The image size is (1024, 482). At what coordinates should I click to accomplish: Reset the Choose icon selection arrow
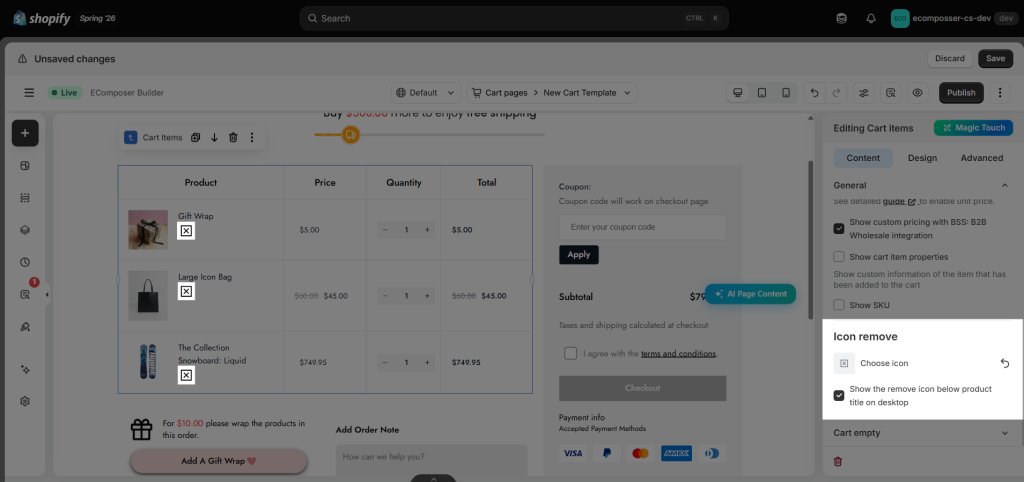click(x=1005, y=363)
